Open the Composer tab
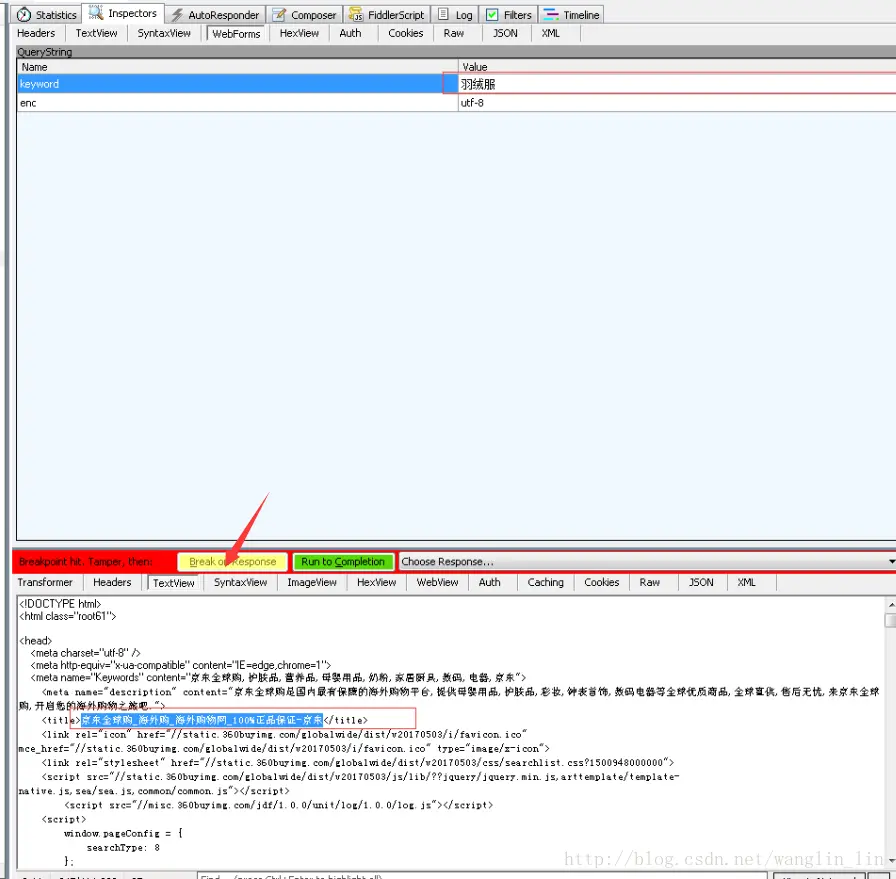Screen dimensions: 896x879 pos(305,15)
